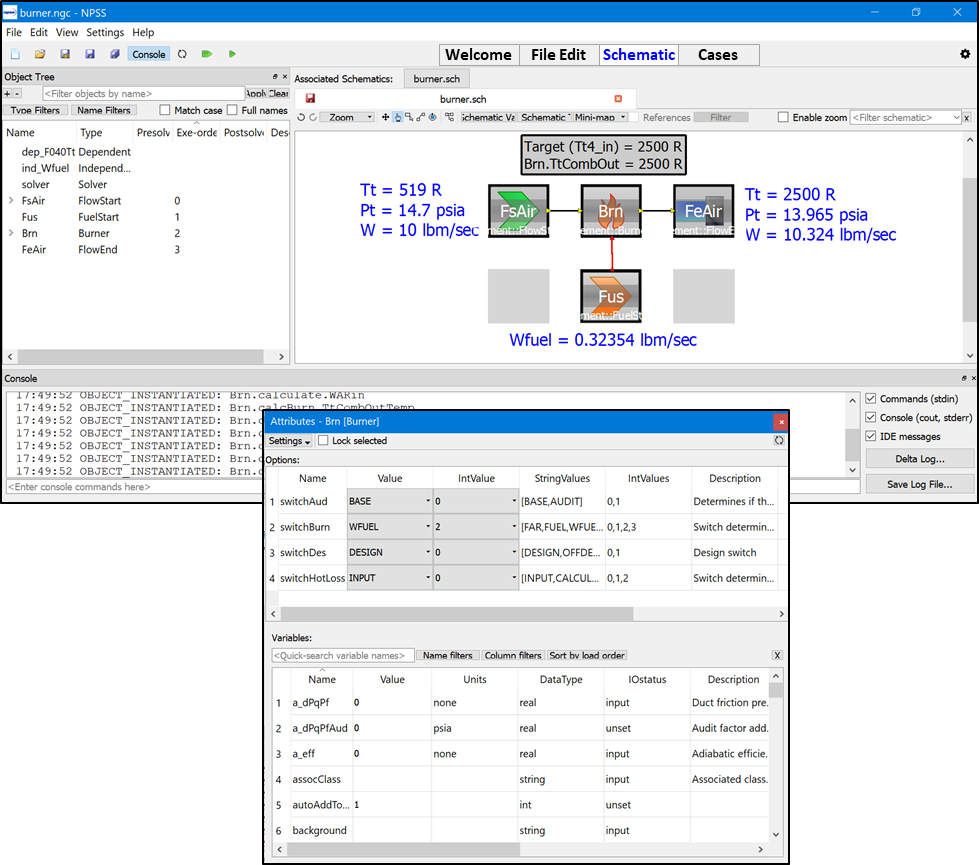Open the settings gear icon

[965, 54]
